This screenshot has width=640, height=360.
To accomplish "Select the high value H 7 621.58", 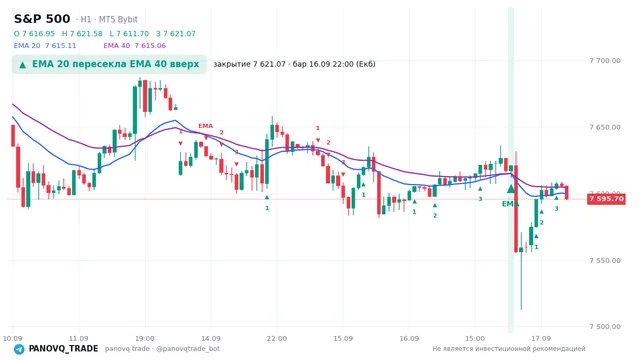I will point(82,33).
